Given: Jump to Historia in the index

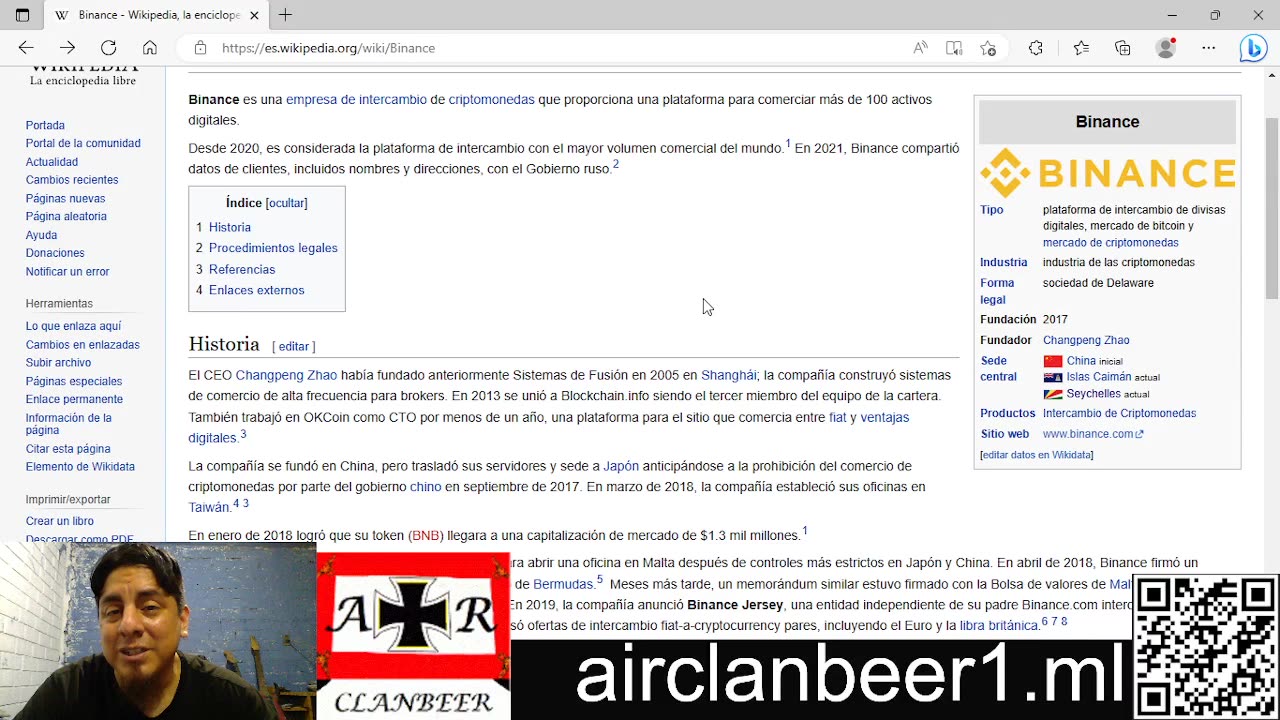Looking at the screenshot, I should [x=230, y=227].
